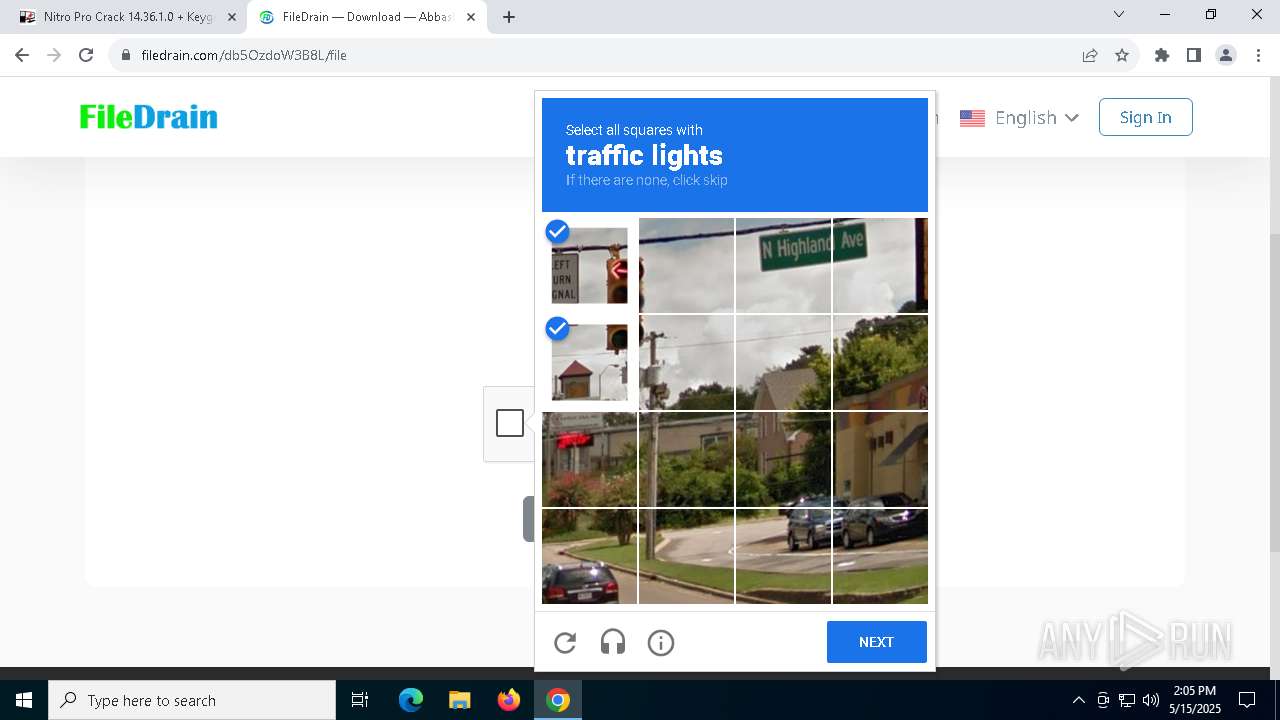Click the address bar URL
The width and height of the screenshot is (1280, 720).
coord(244,55)
